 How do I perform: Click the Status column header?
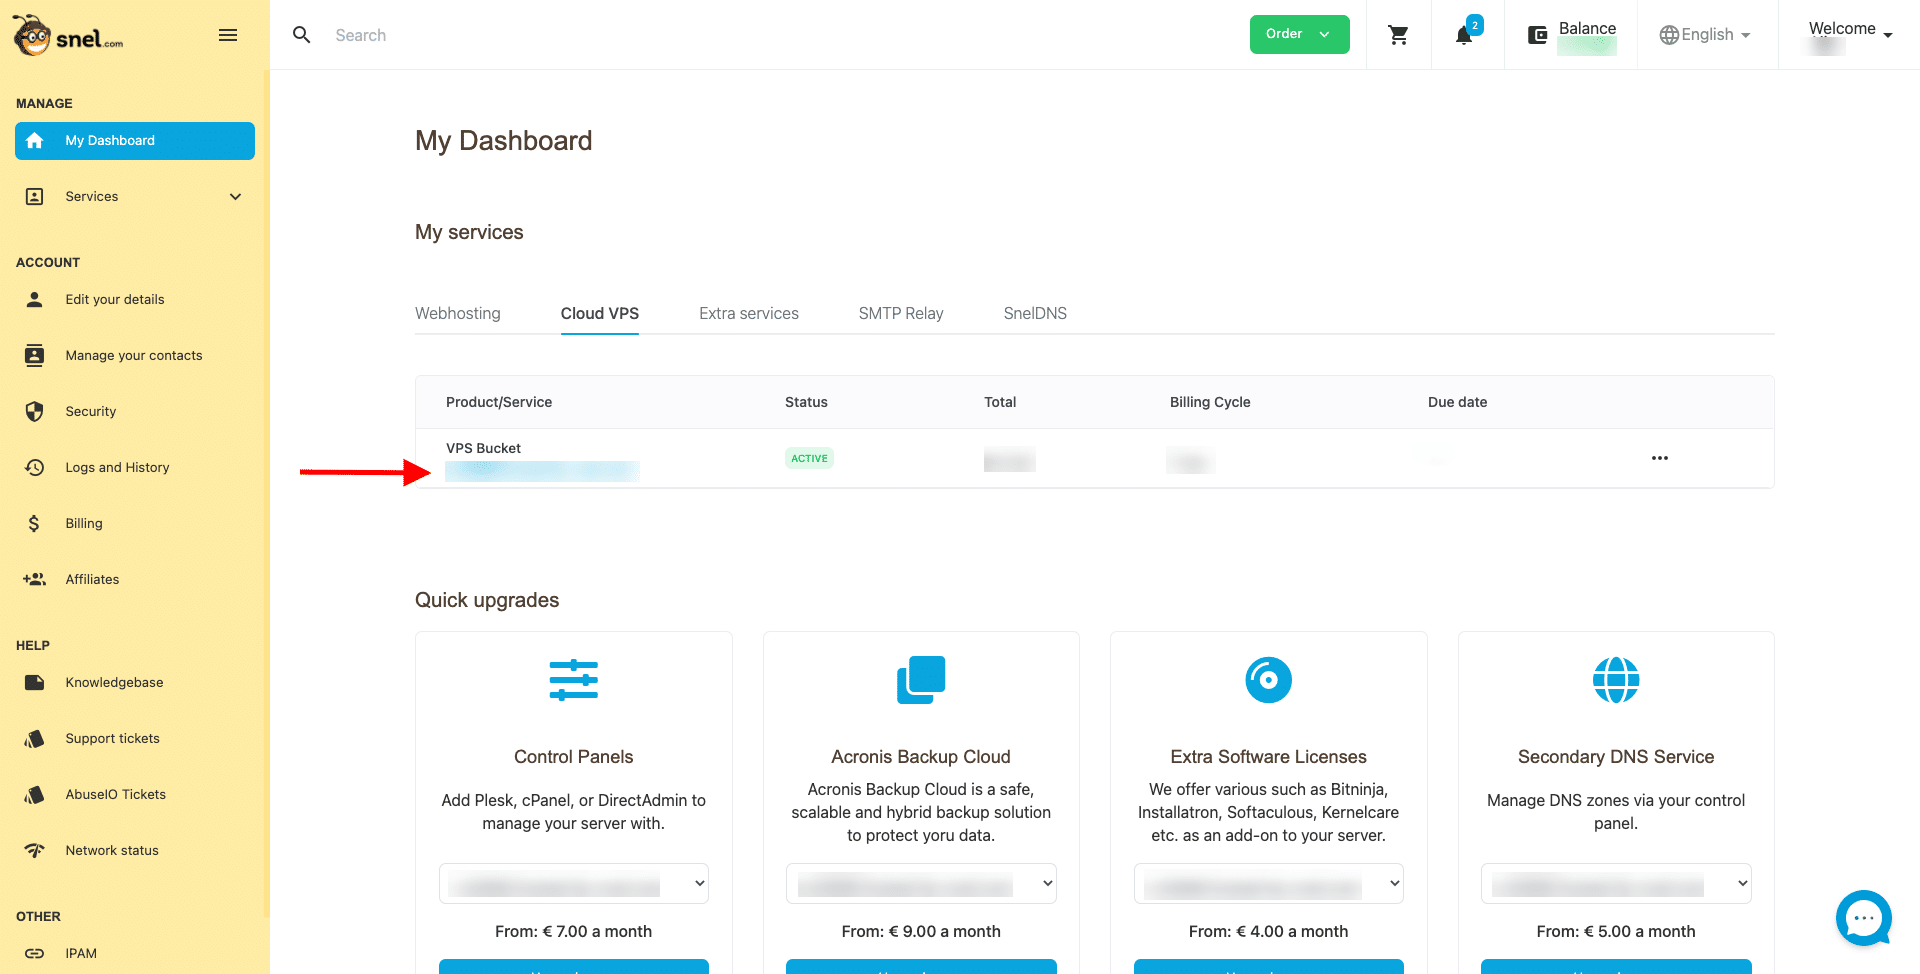point(806,402)
